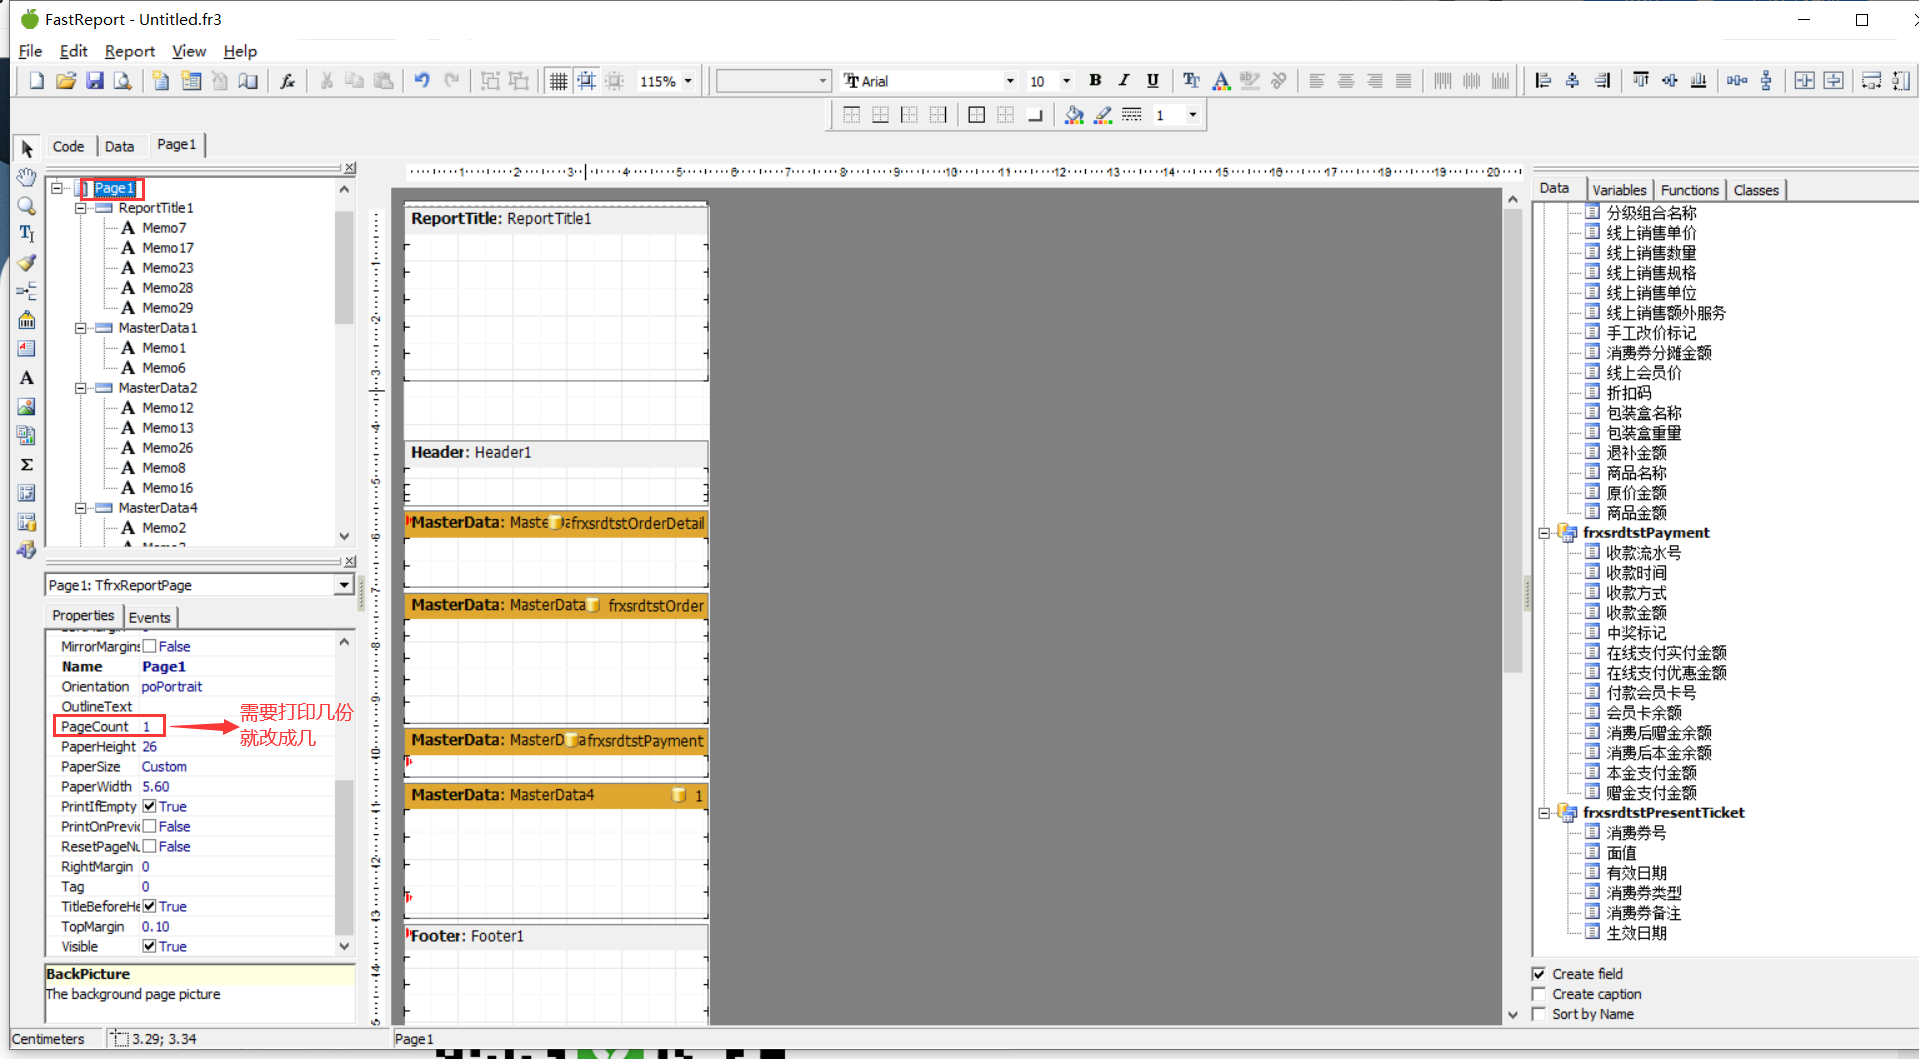Switch to the Variables tab

1619,190
